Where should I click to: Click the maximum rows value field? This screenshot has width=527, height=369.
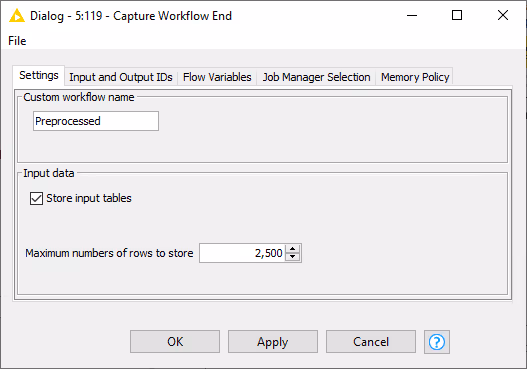coord(242,253)
